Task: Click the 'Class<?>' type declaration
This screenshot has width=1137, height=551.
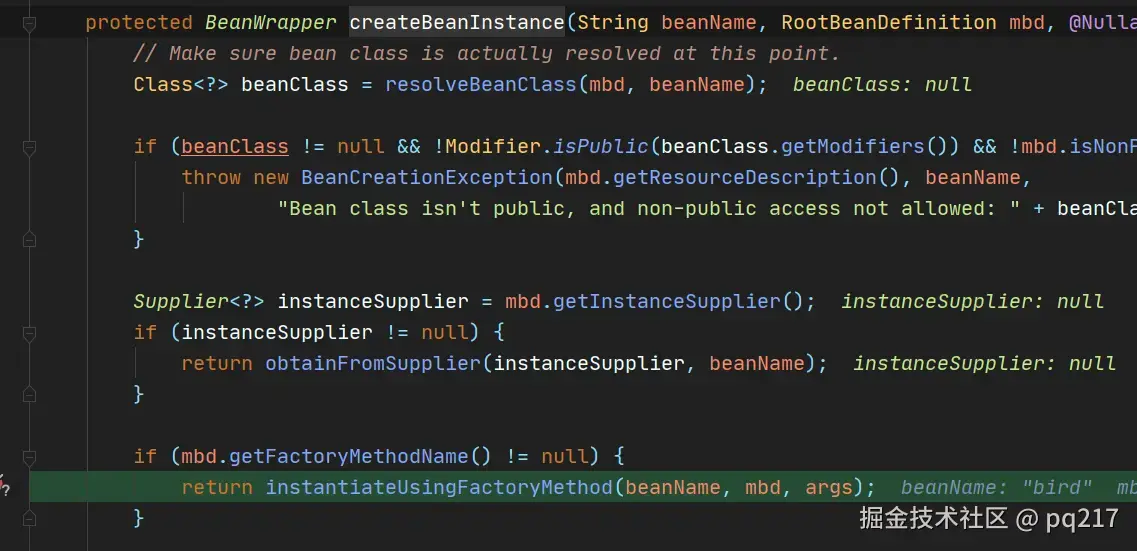Action: pyautogui.click(x=181, y=85)
